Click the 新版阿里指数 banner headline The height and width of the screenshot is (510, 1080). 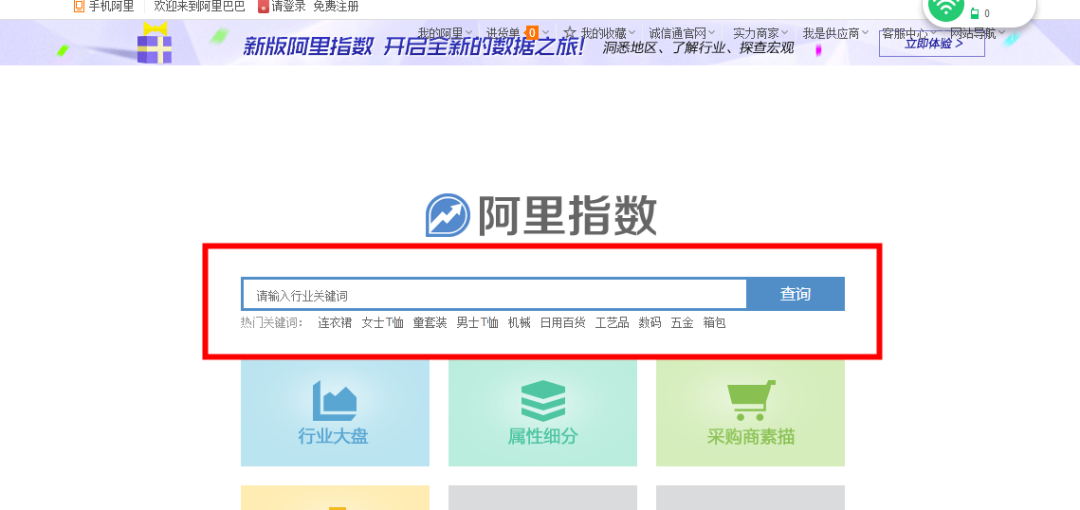tap(414, 46)
